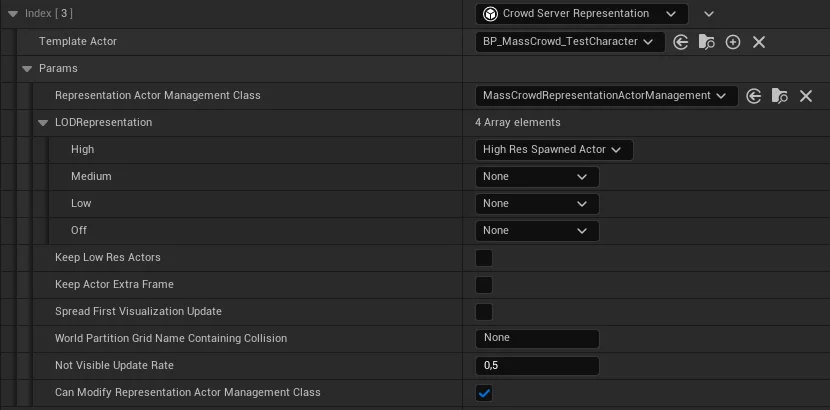
Task: Click Can Modify Representation Actor Management Class label
Action: pyautogui.click(x=188, y=392)
